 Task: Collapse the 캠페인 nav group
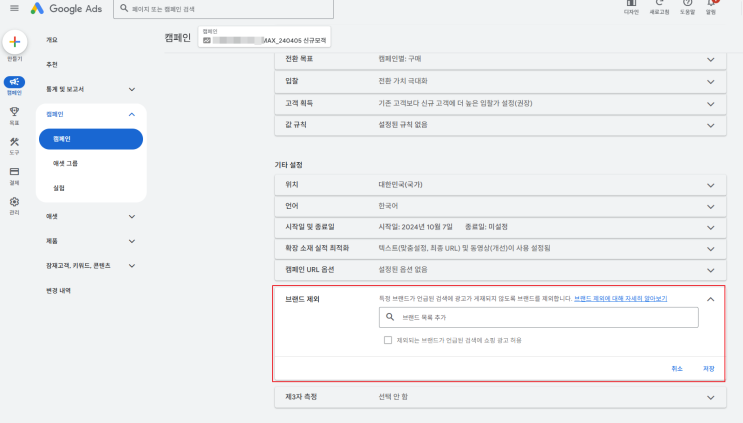click(x=132, y=114)
